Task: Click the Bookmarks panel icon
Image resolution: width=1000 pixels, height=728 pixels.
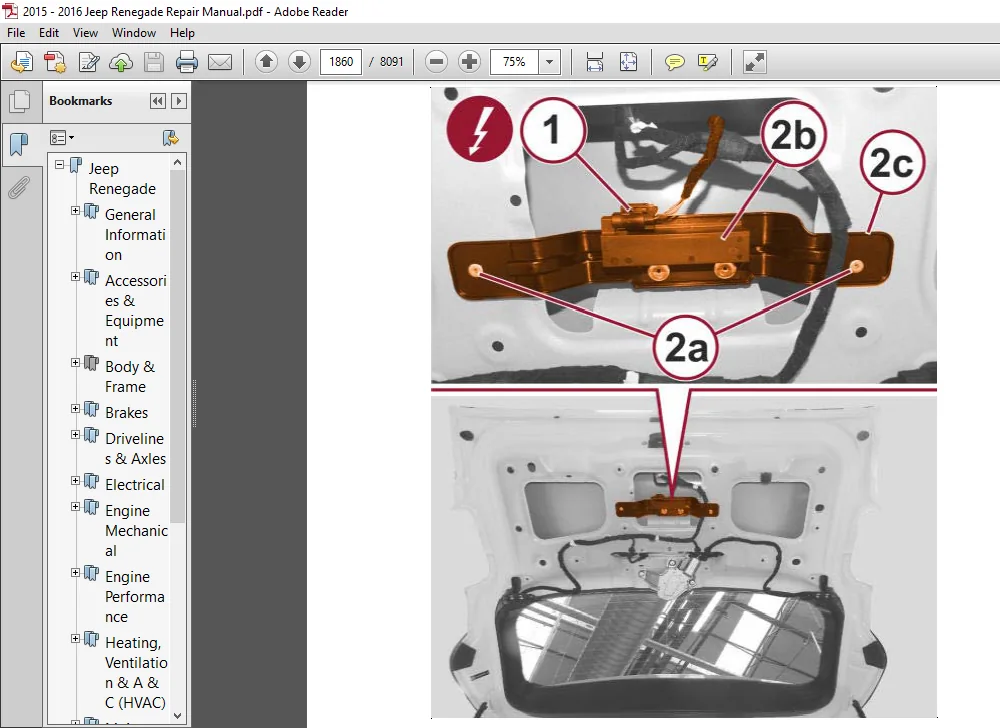Action: 20,144
